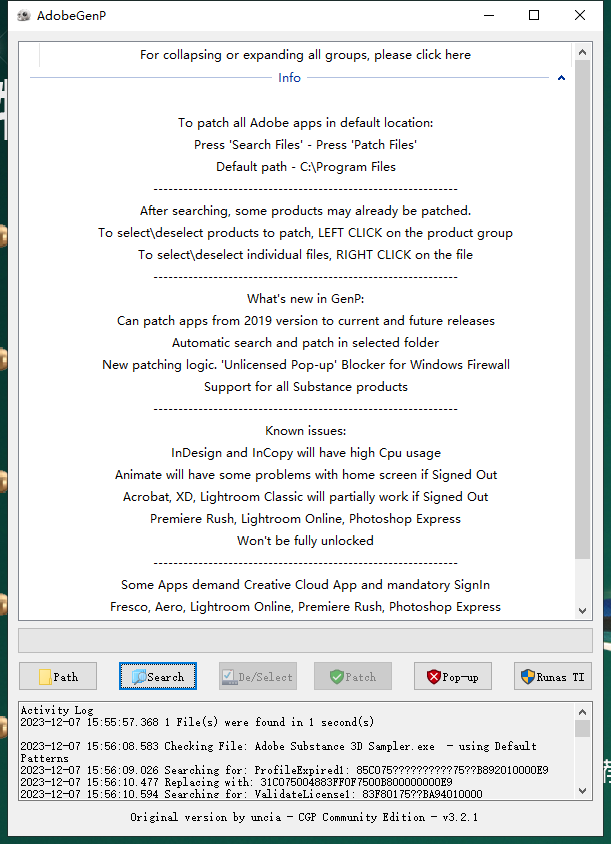The height and width of the screenshot is (844, 611).
Task: Click the Activity Log scroll up arrow
Action: click(x=582, y=712)
